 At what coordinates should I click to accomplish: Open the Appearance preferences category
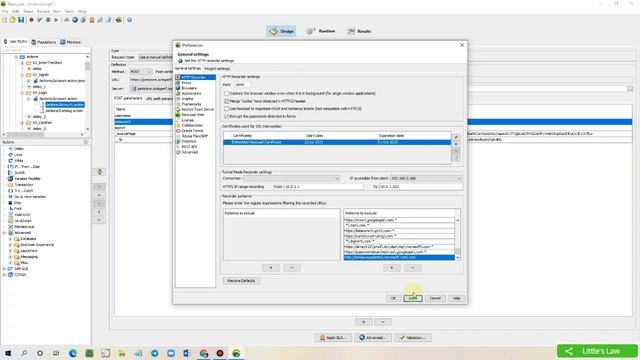pyautogui.click(x=191, y=93)
